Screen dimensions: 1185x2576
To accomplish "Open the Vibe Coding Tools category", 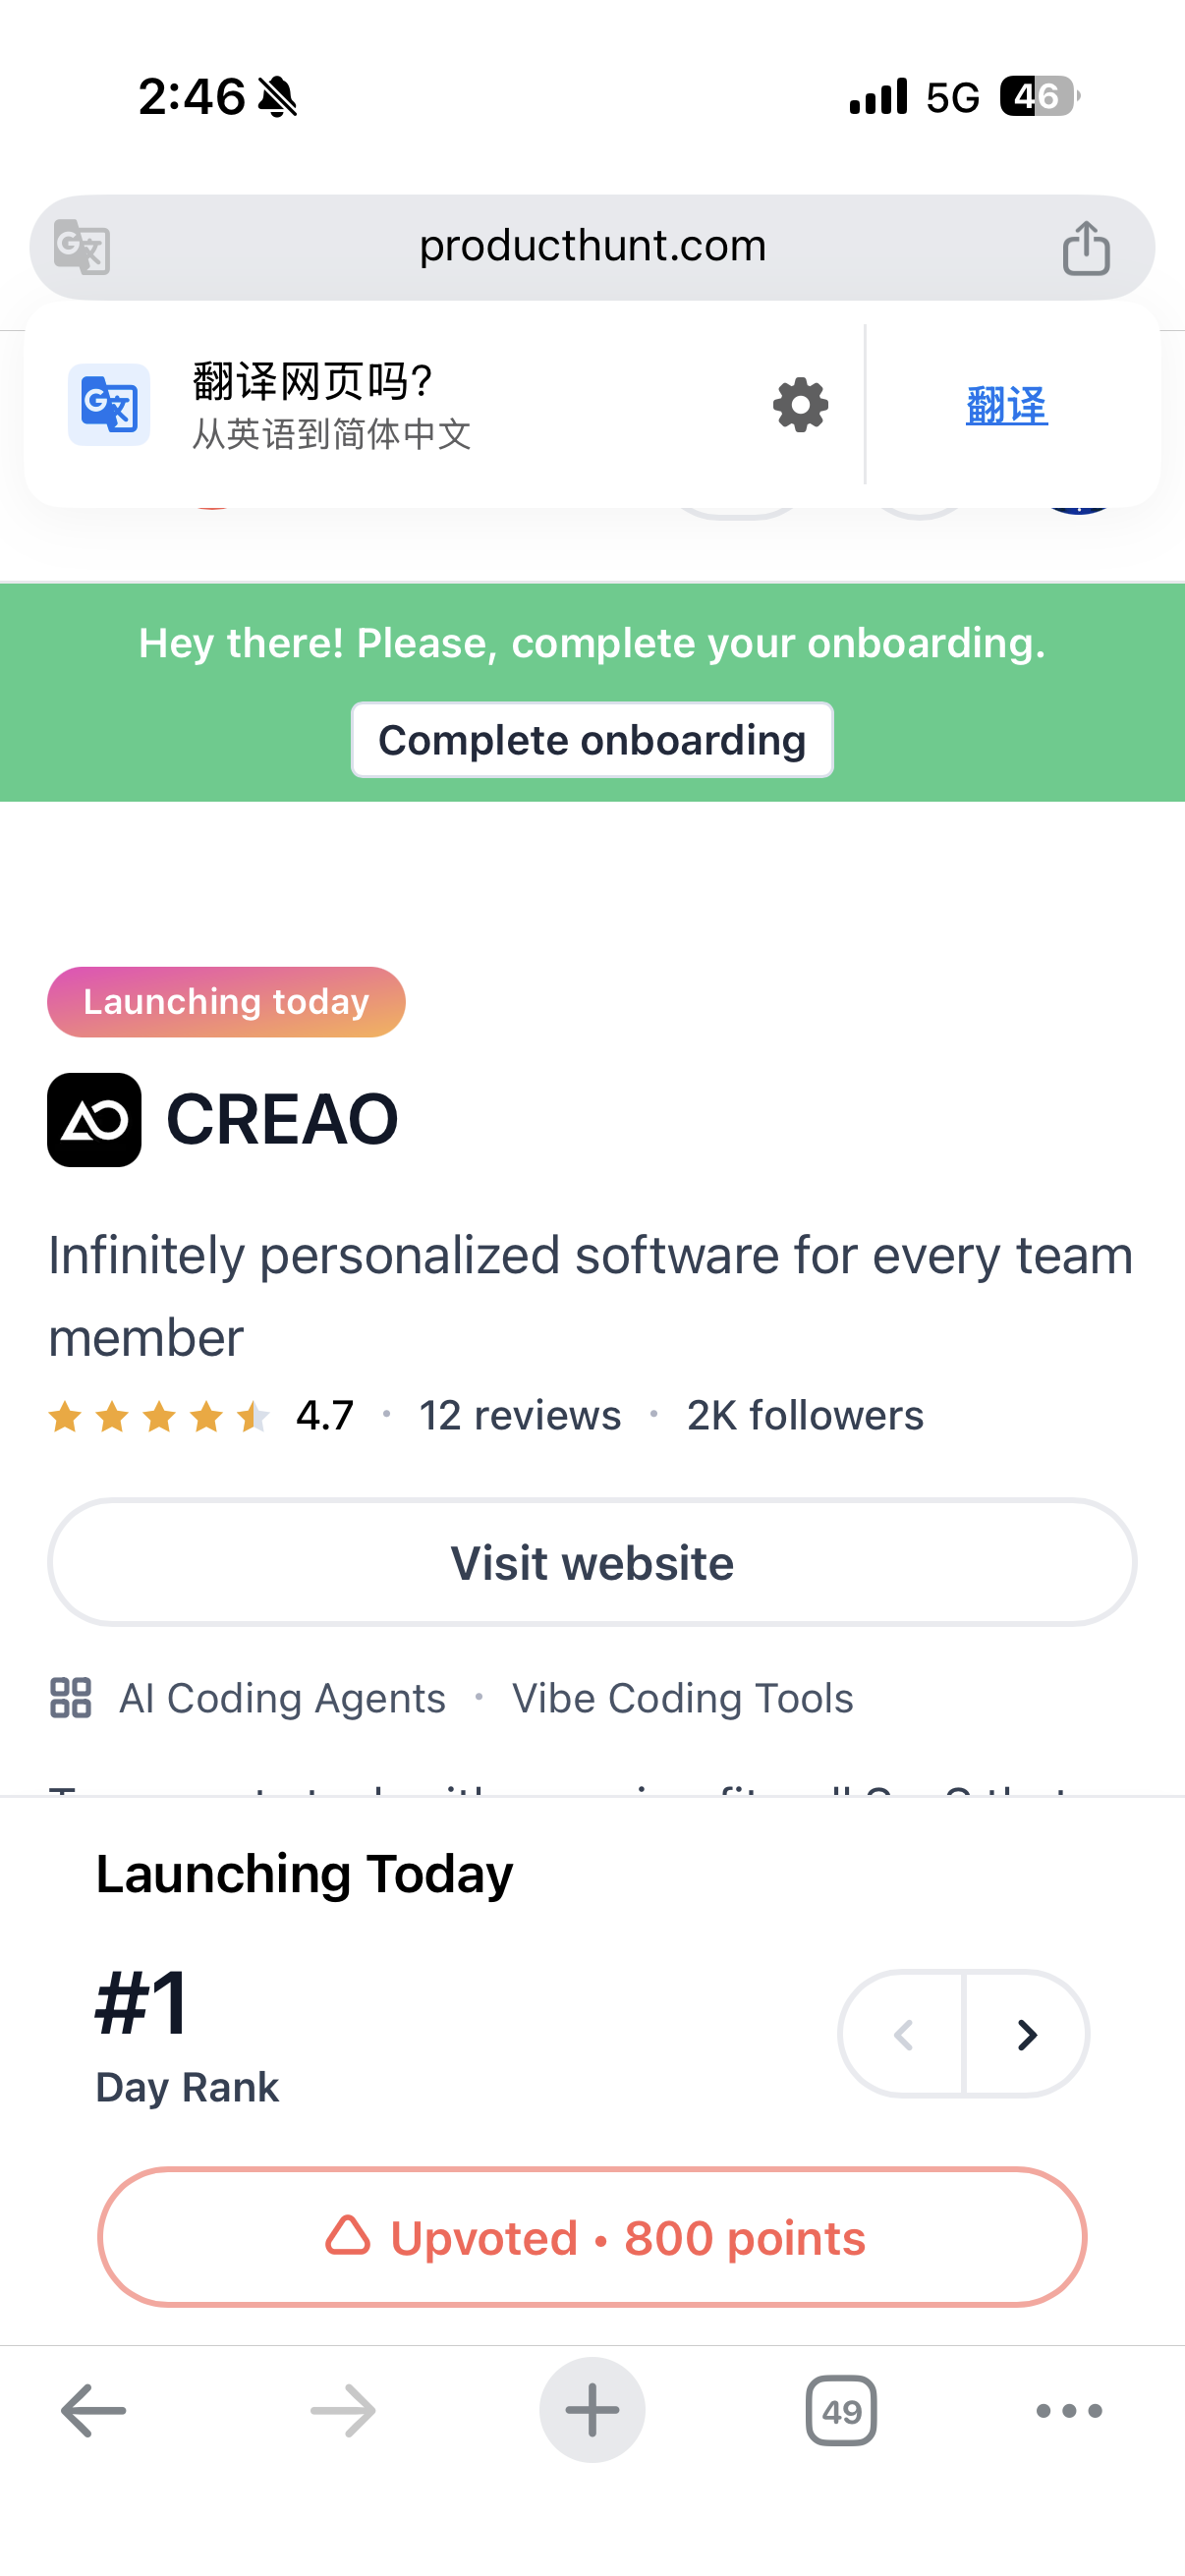I will (x=682, y=1698).
